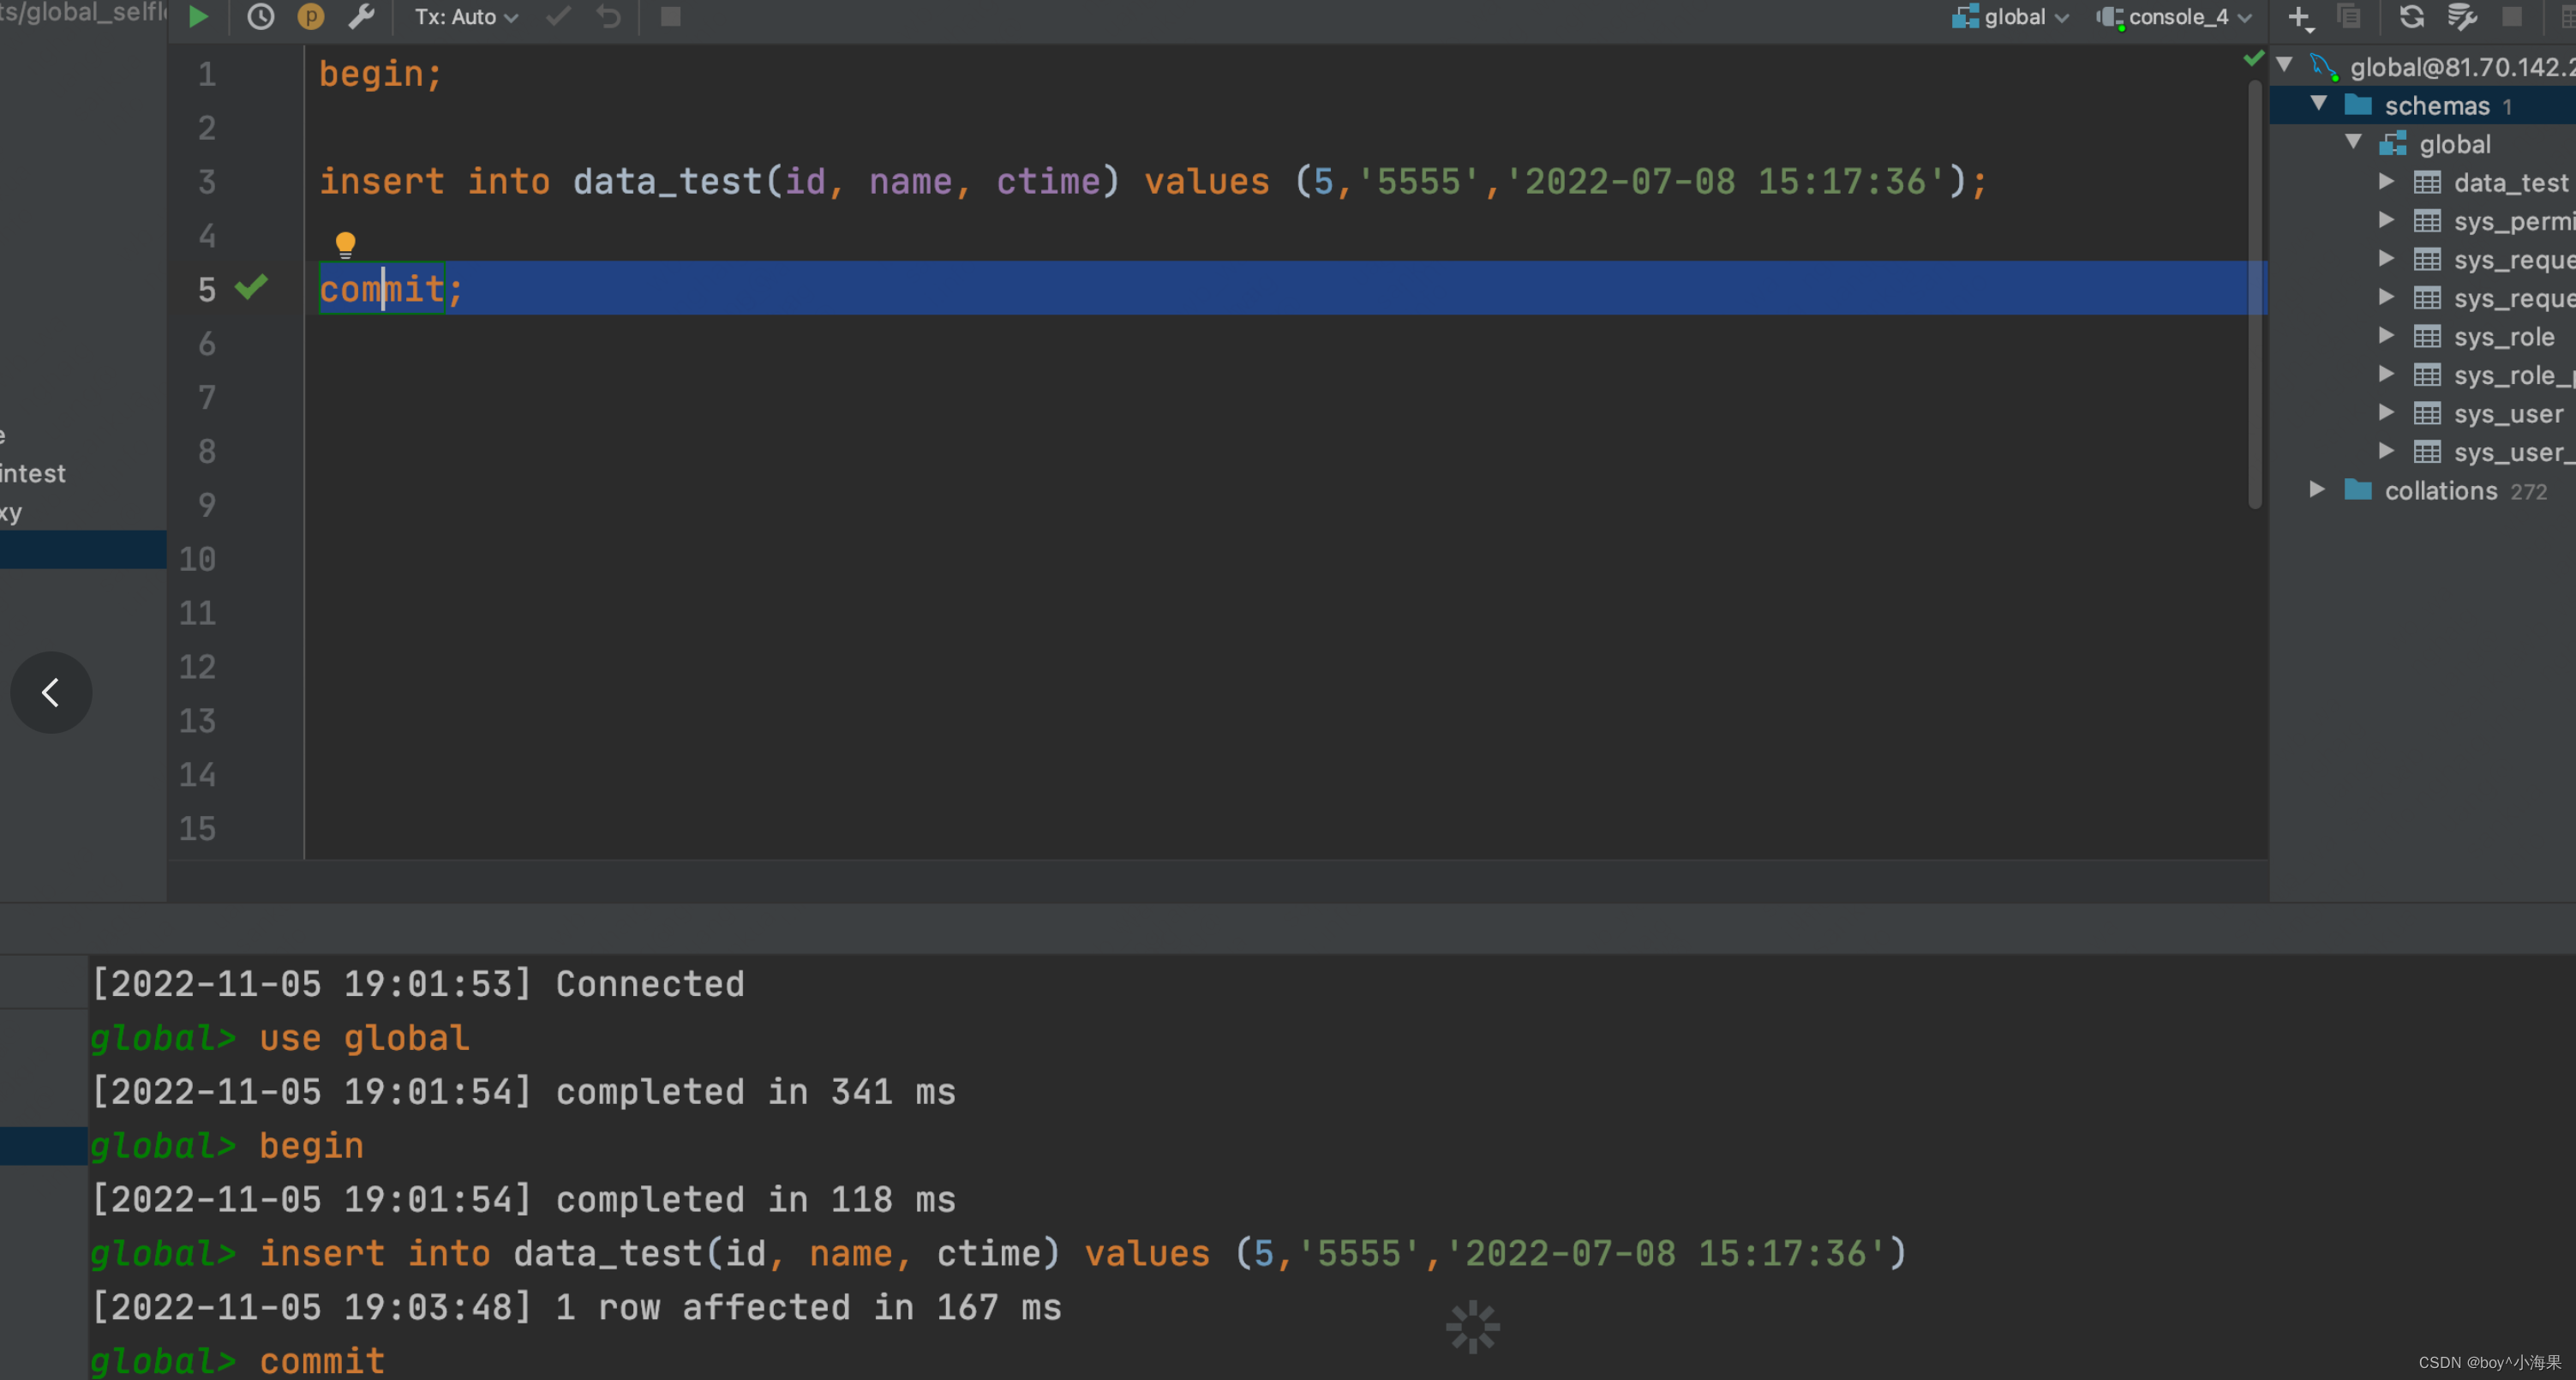
Task: Expand the data_test table node
Action: pos(2386,181)
